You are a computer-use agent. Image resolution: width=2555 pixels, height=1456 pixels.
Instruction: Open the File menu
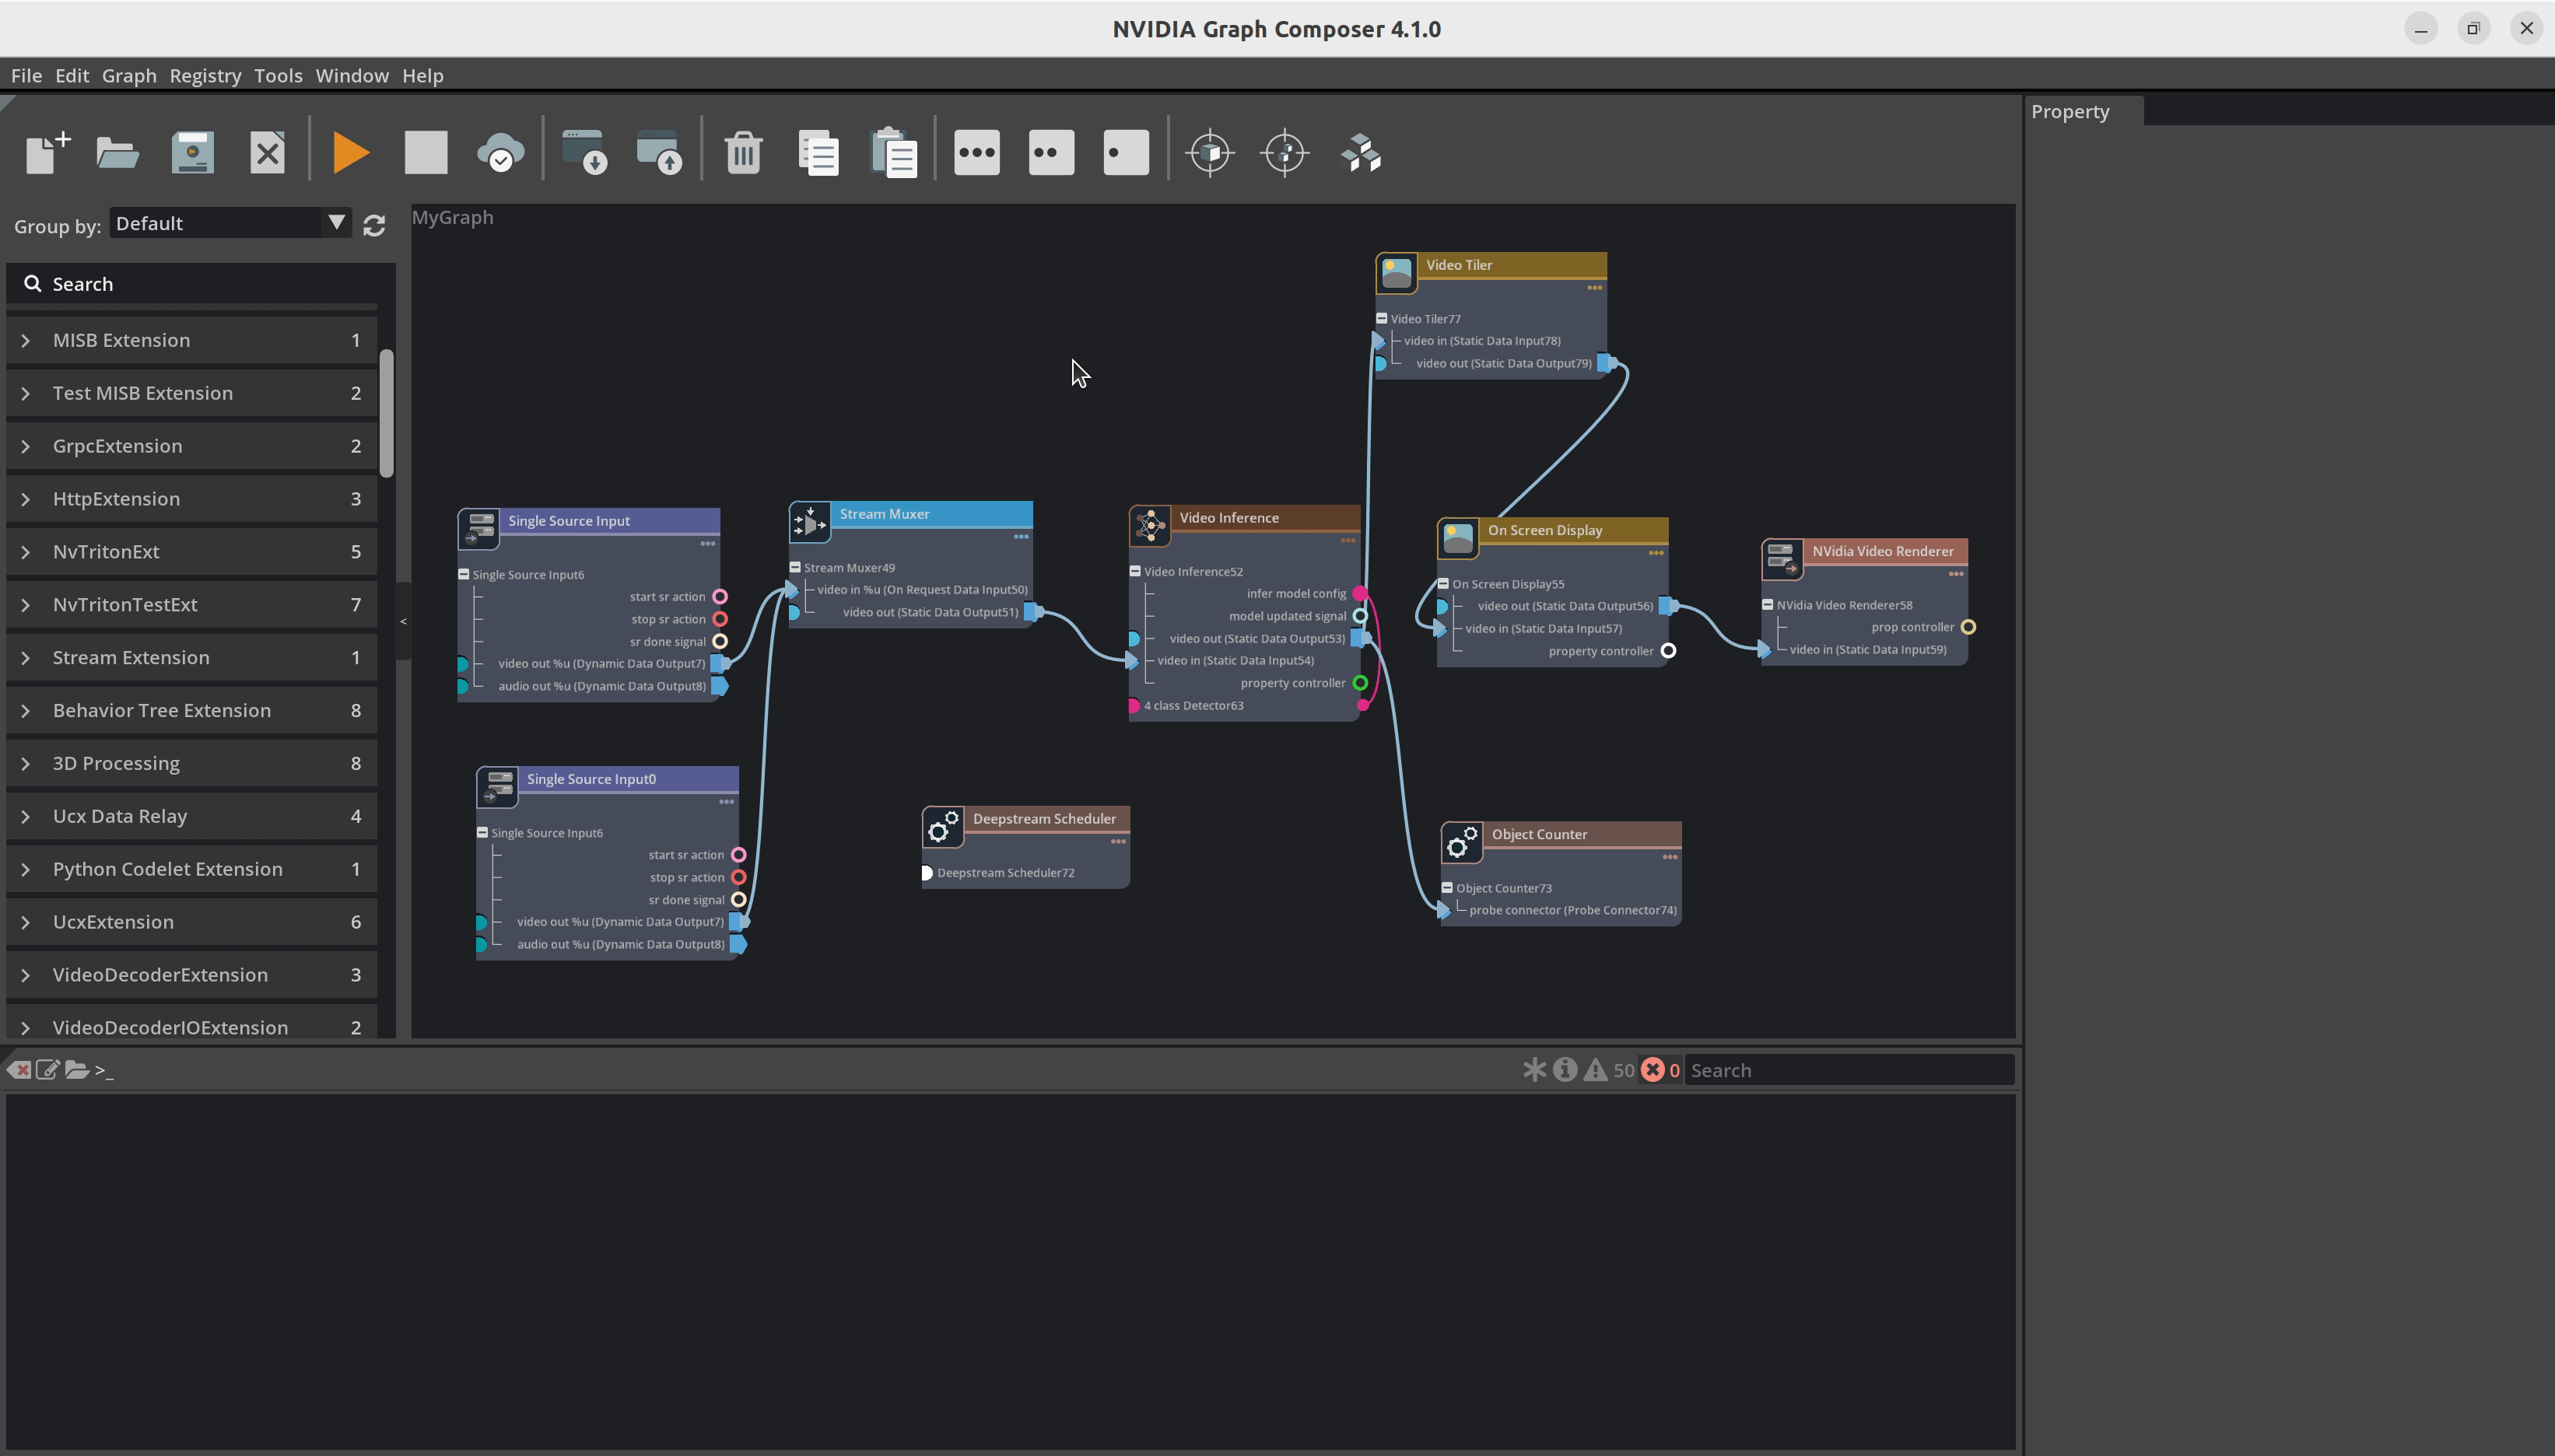click(x=26, y=74)
